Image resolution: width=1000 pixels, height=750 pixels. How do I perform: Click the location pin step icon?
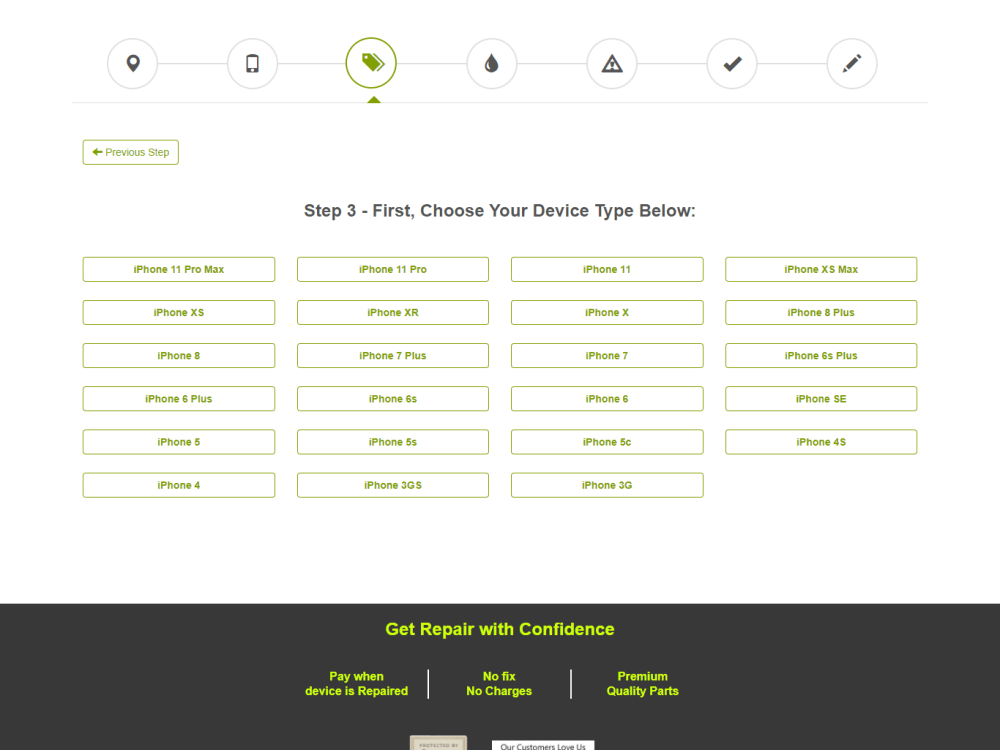pos(133,64)
